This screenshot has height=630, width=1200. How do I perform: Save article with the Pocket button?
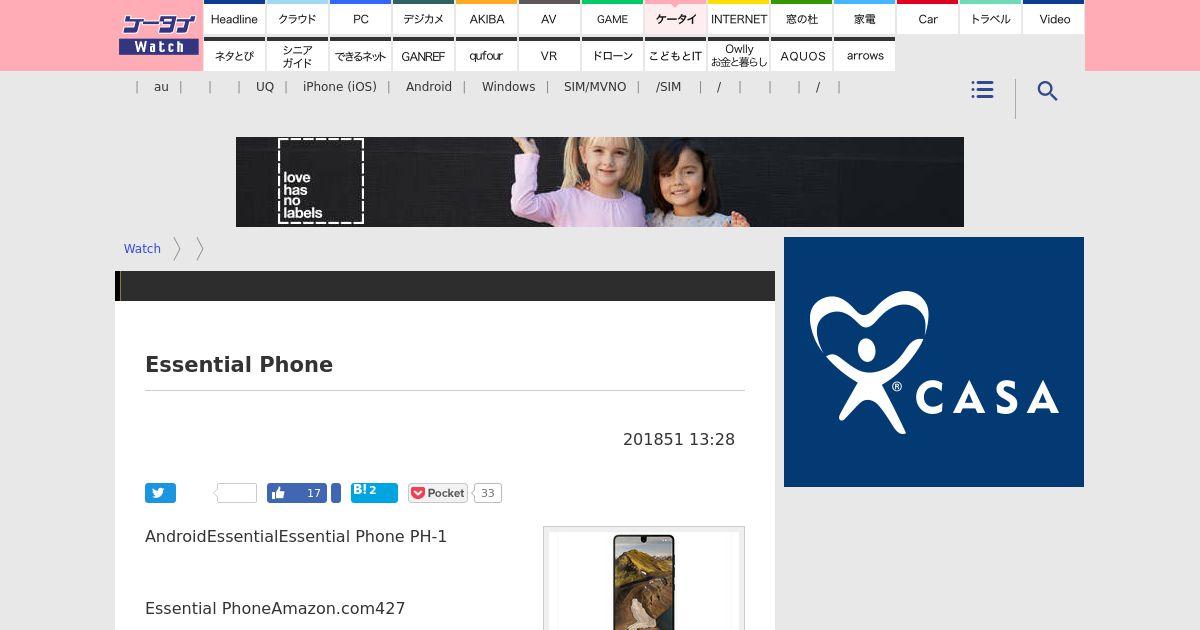click(x=438, y=493)
